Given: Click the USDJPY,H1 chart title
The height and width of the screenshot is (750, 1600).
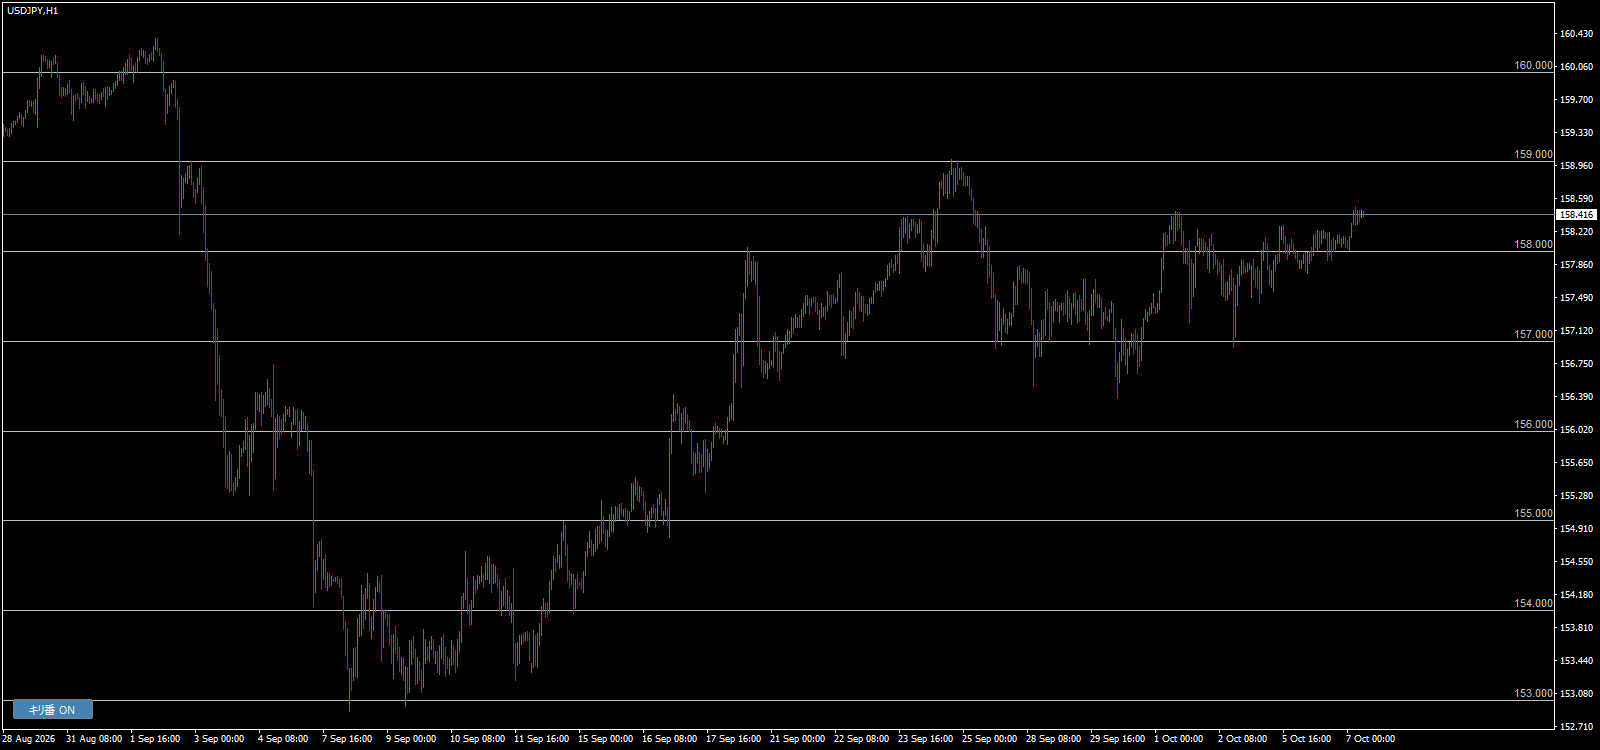Looking at the screenshot, I should point(32,11).
